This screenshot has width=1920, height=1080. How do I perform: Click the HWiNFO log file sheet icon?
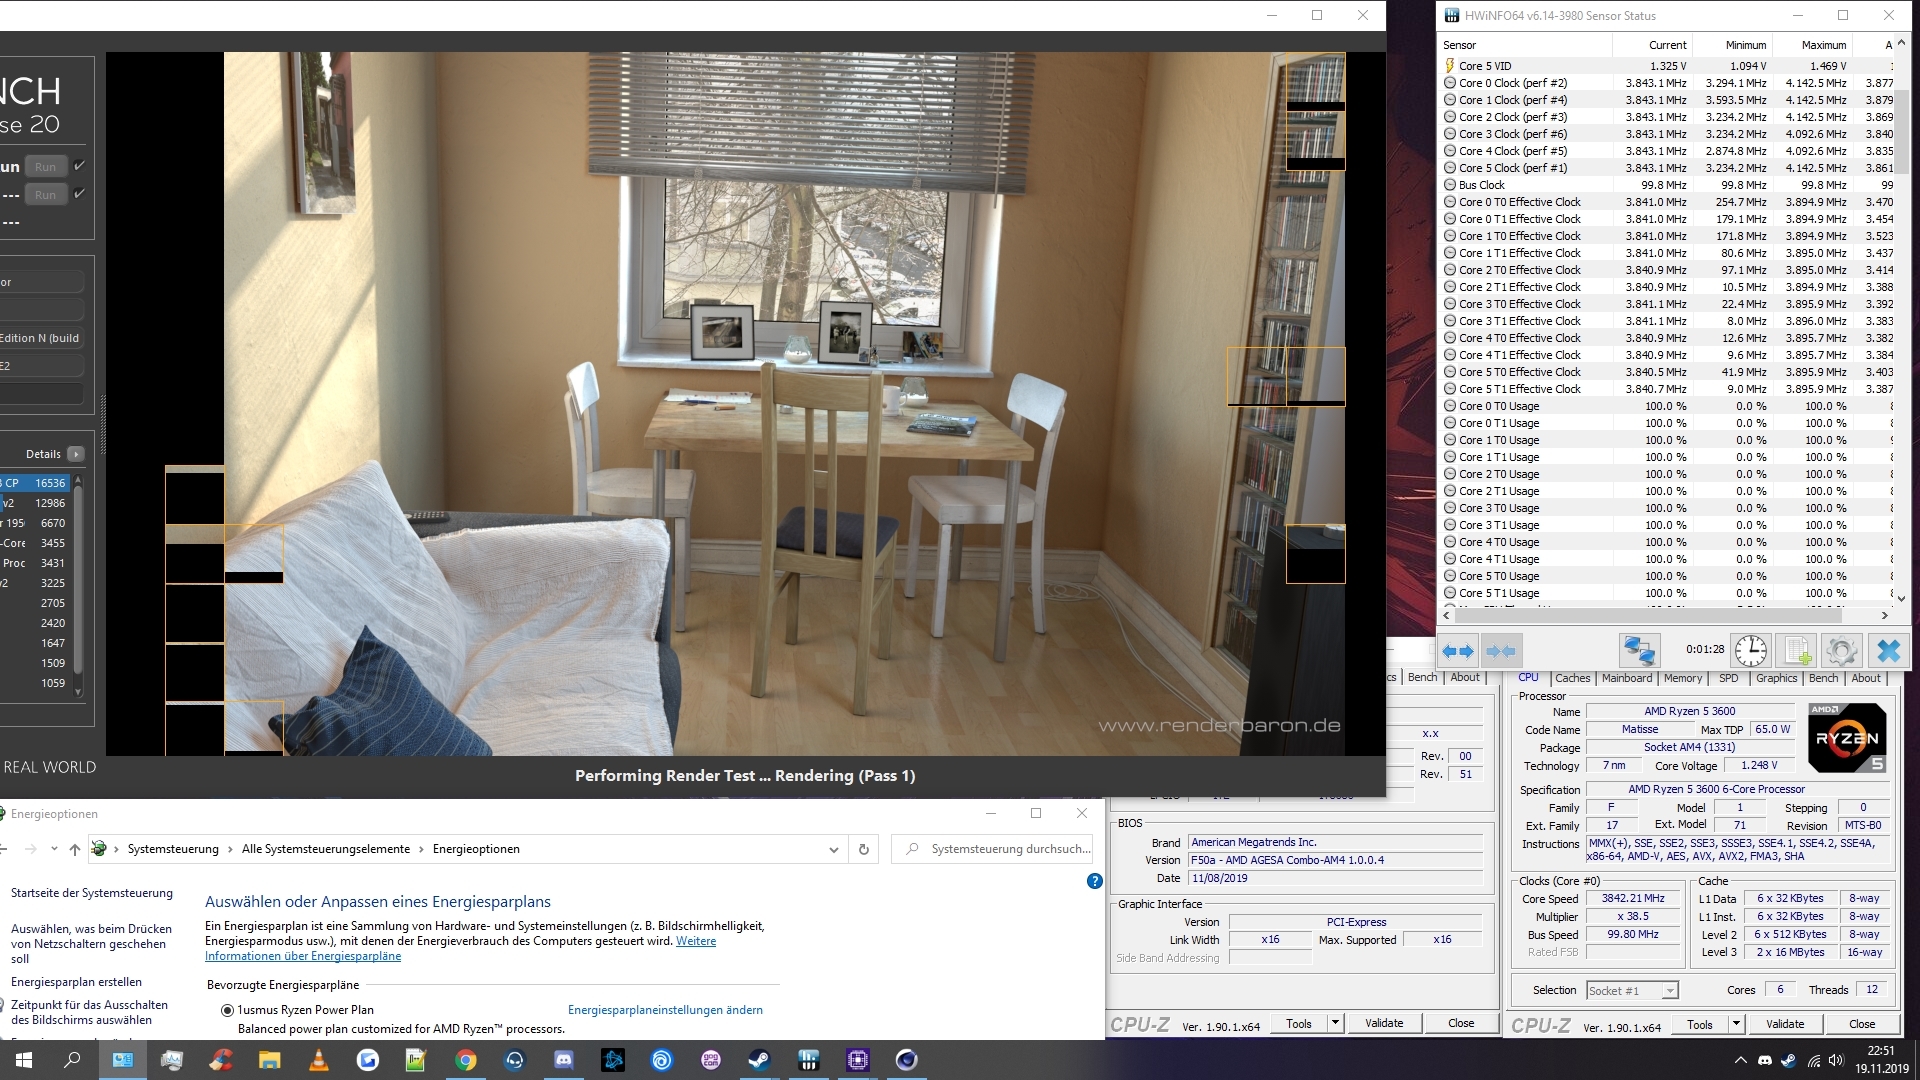pyautogui.click(x=1797, y=651)
